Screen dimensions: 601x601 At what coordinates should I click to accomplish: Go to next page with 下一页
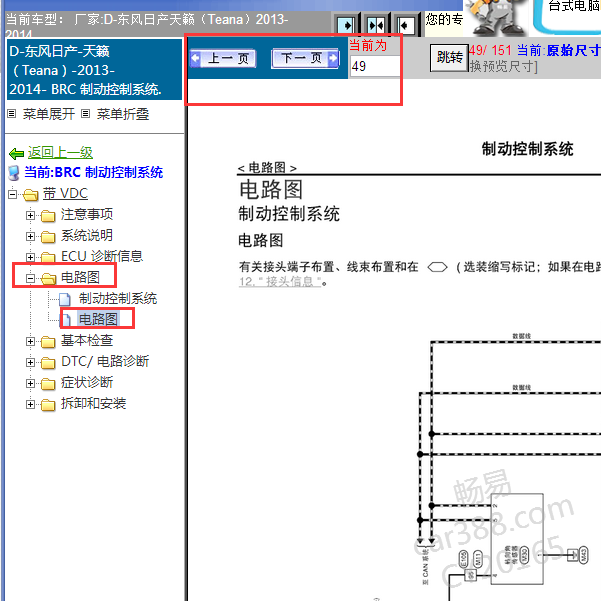(x=305, y=59)
